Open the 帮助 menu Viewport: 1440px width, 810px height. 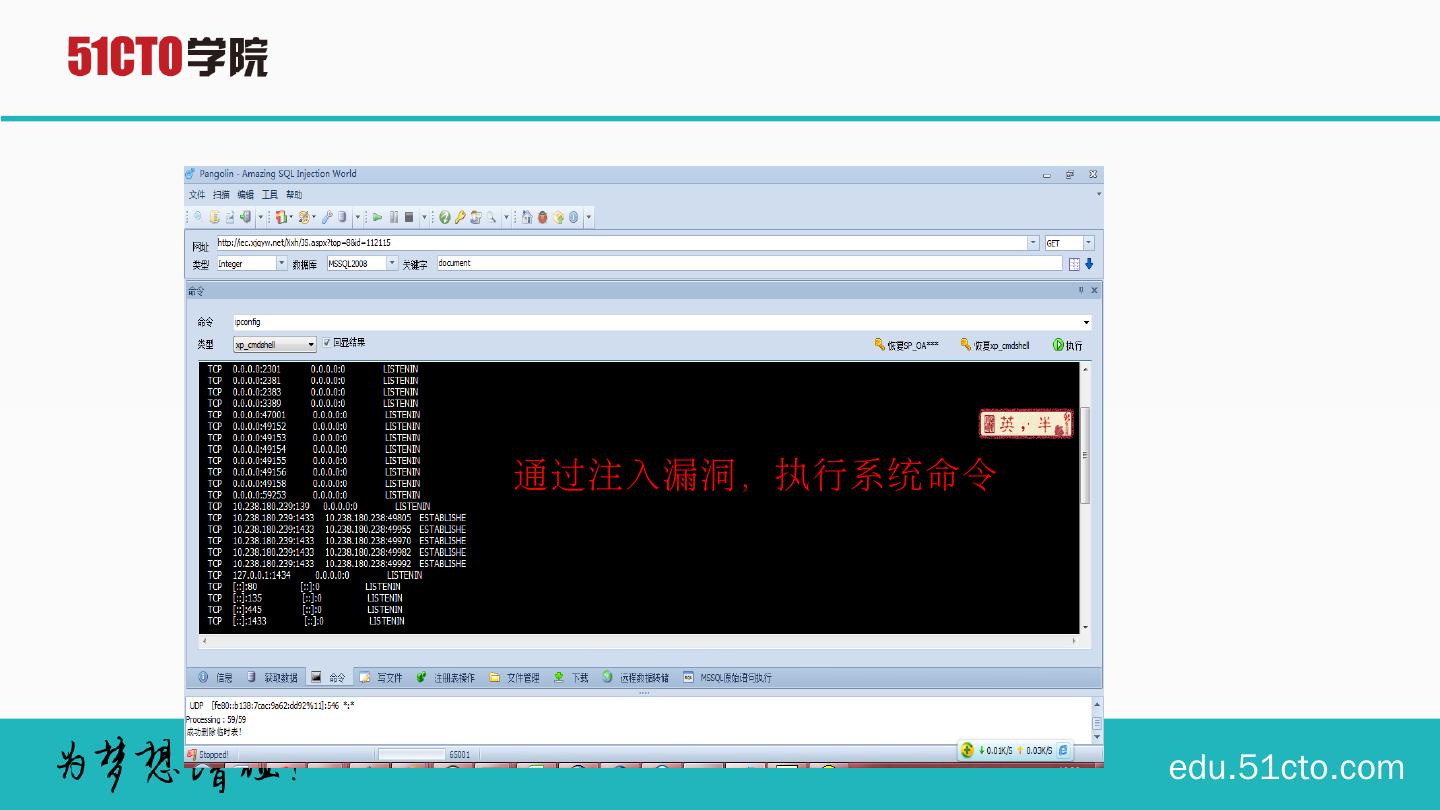[x=294, y=195]
